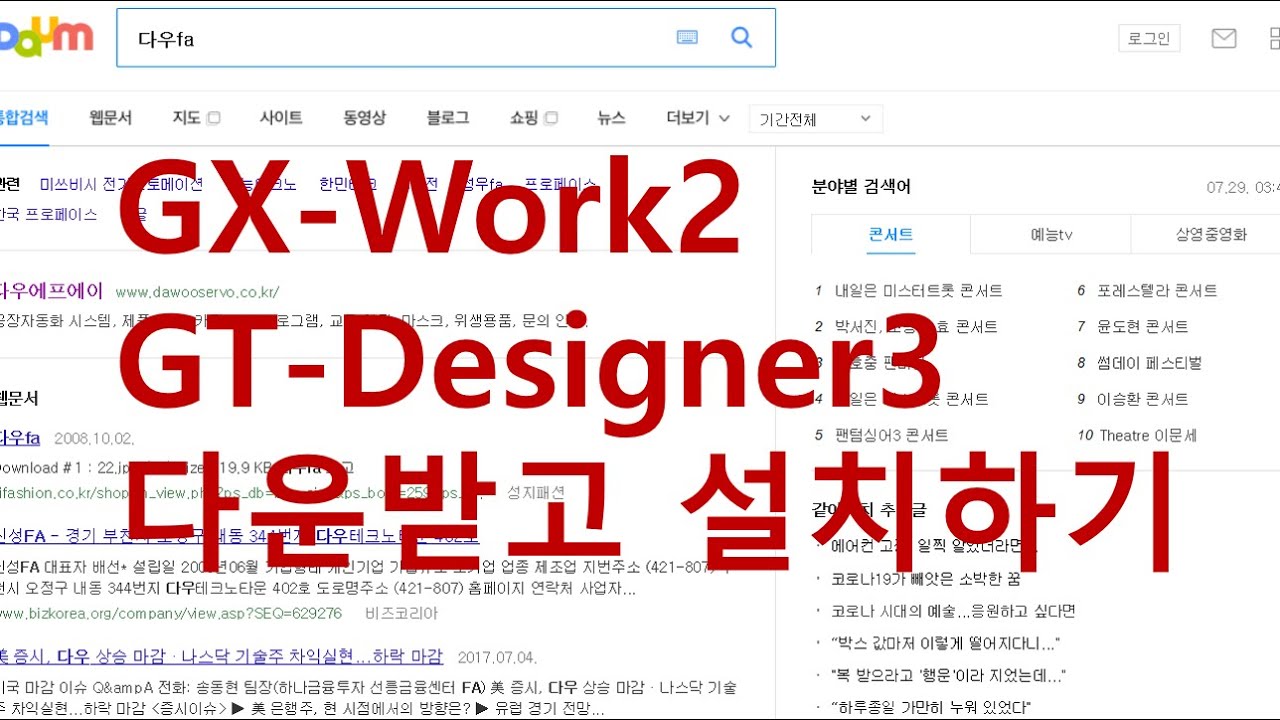This screenshot has width=1280, height=720.
Task: Click ranked keyword 이승환 콘서트
Action: (x=1142, y=399)
